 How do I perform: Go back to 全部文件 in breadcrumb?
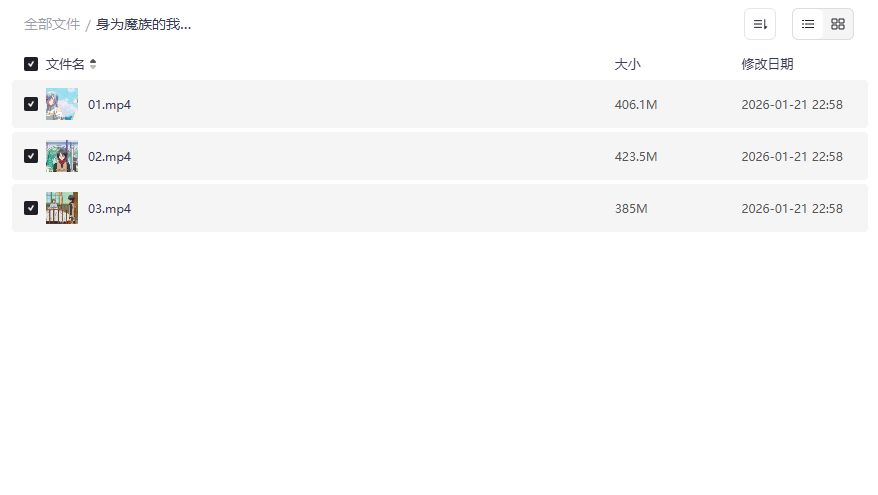[x=52, y=24]
